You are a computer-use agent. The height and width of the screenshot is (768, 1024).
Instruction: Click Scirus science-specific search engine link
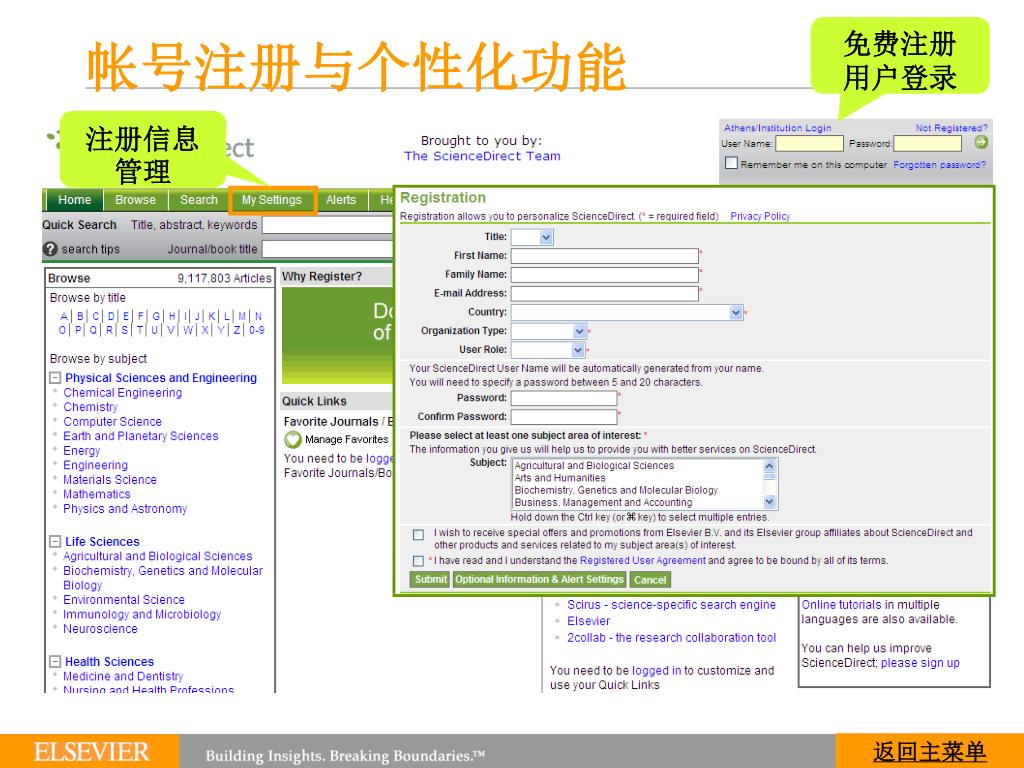tap(671, 605)
